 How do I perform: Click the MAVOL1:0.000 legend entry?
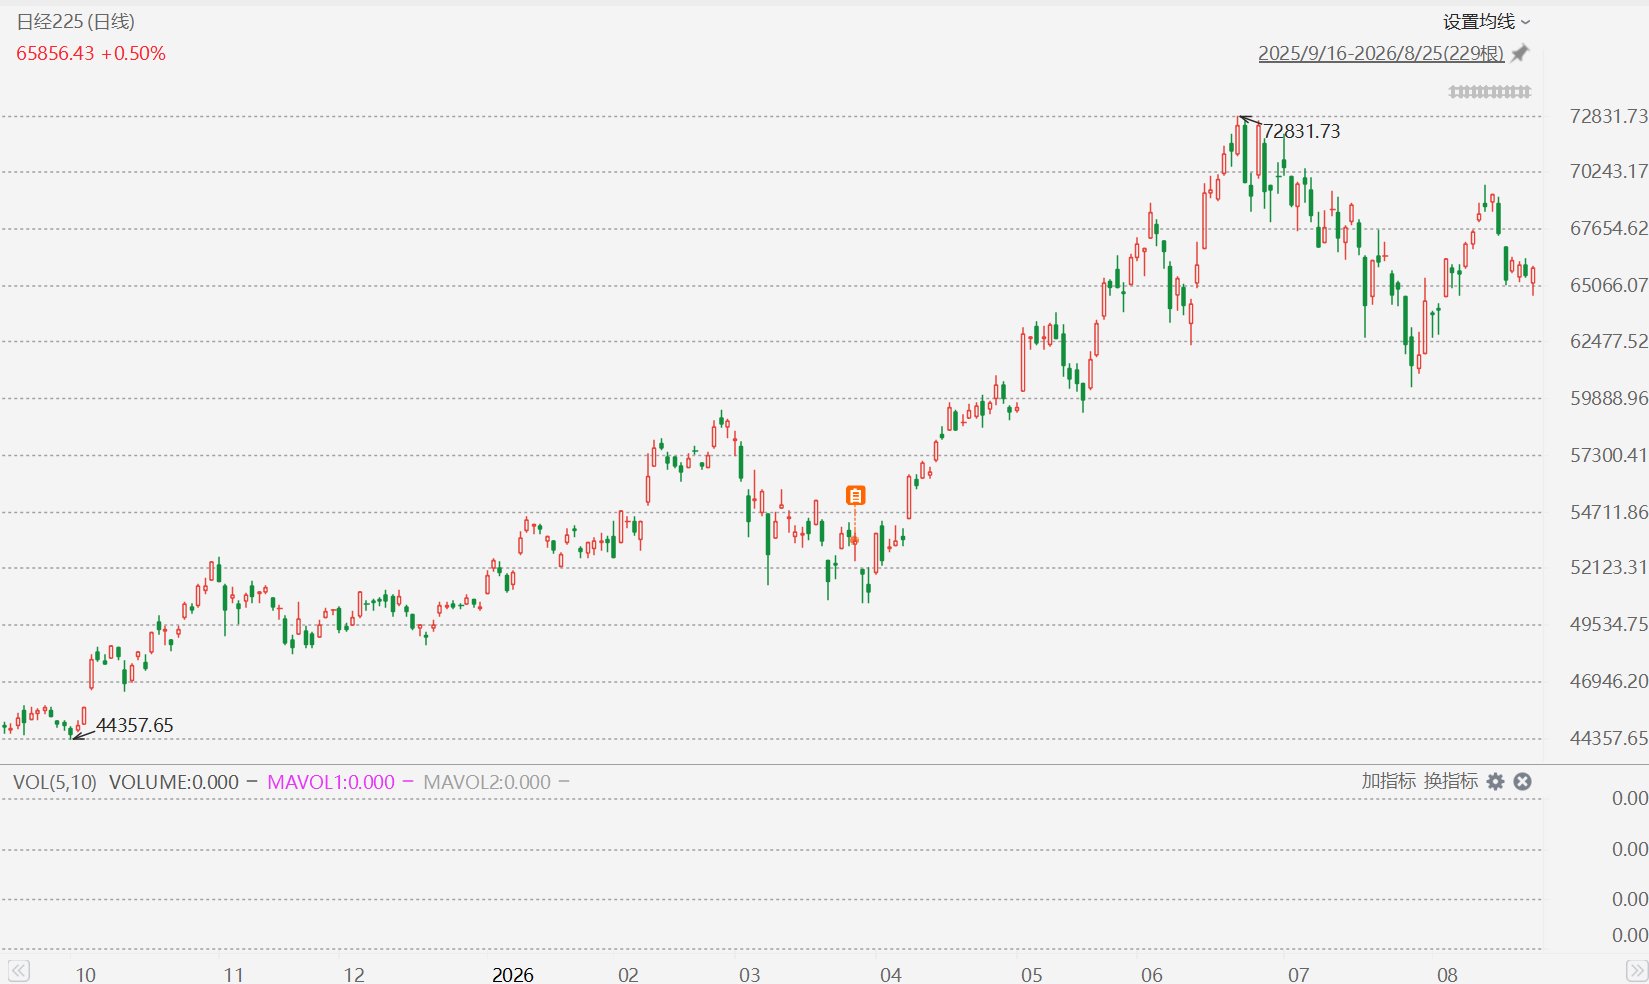[331, 782]
